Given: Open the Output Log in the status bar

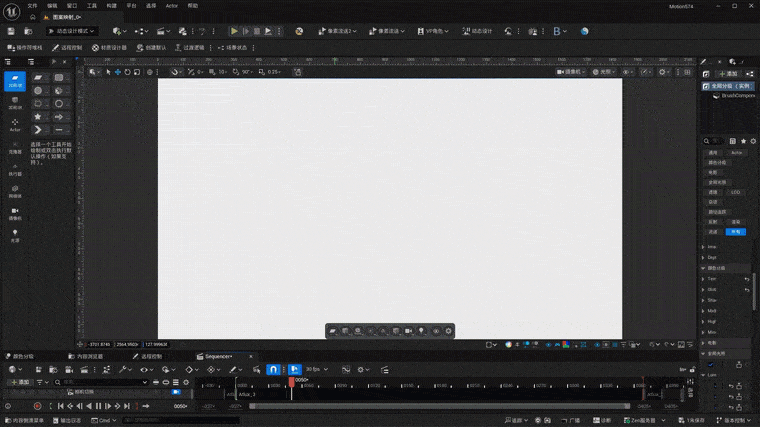Looking at the screenshot, I should coord(67,420).
